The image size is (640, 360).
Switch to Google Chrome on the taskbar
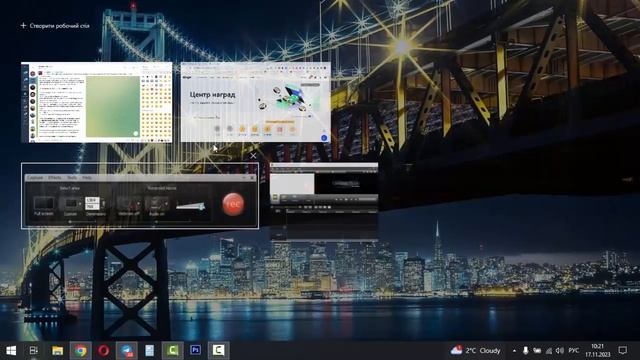pos(80,350)
